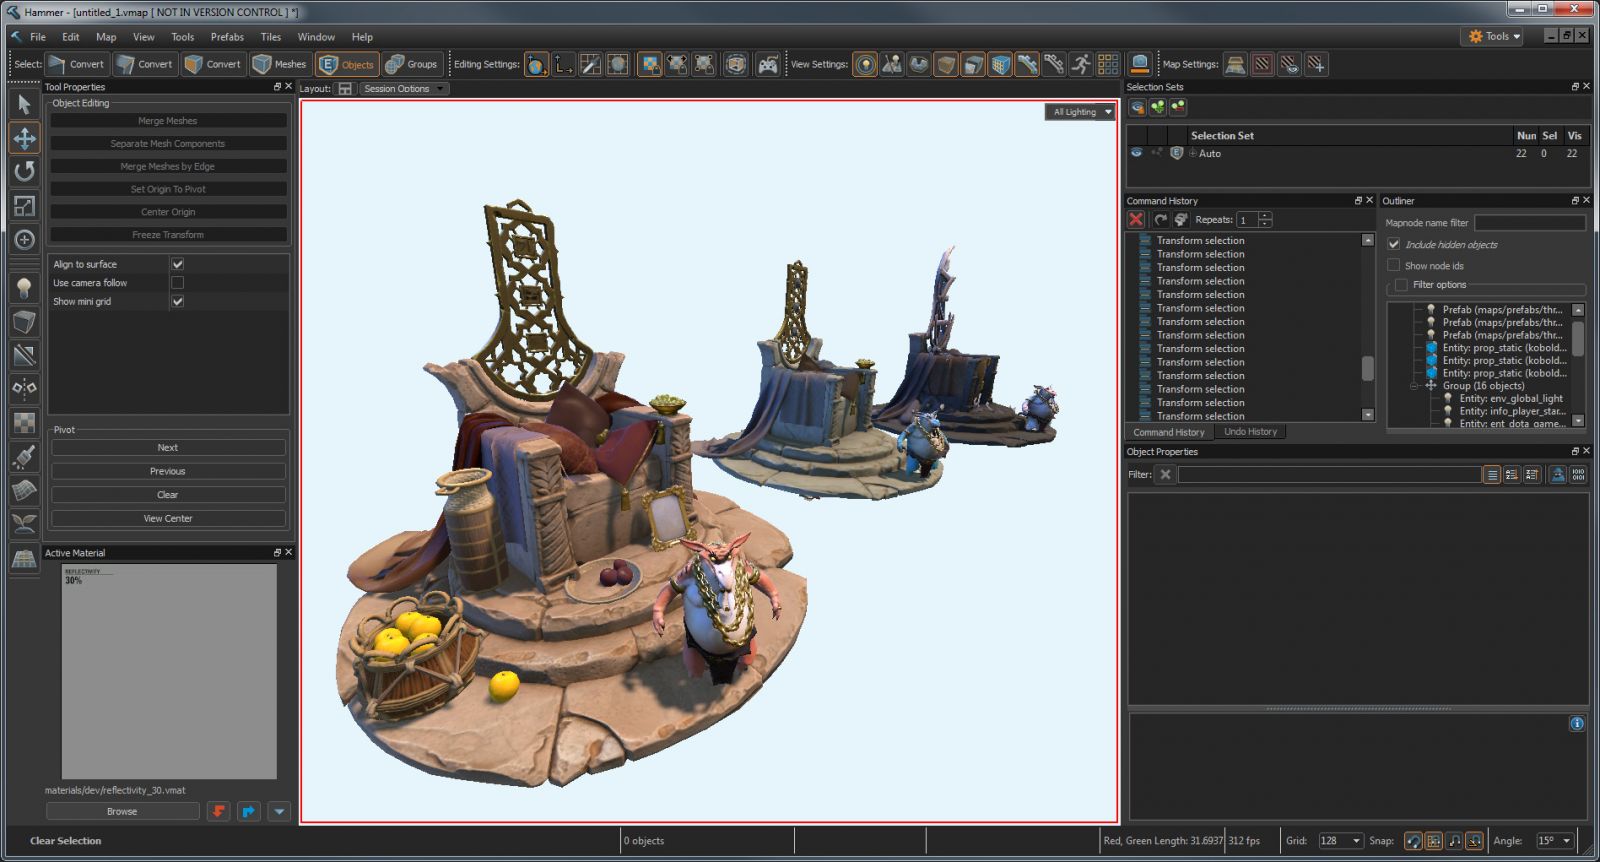Switch selection mode to Groups
The height and width of the screenshot is (862, 1600).
pos(412,64)
